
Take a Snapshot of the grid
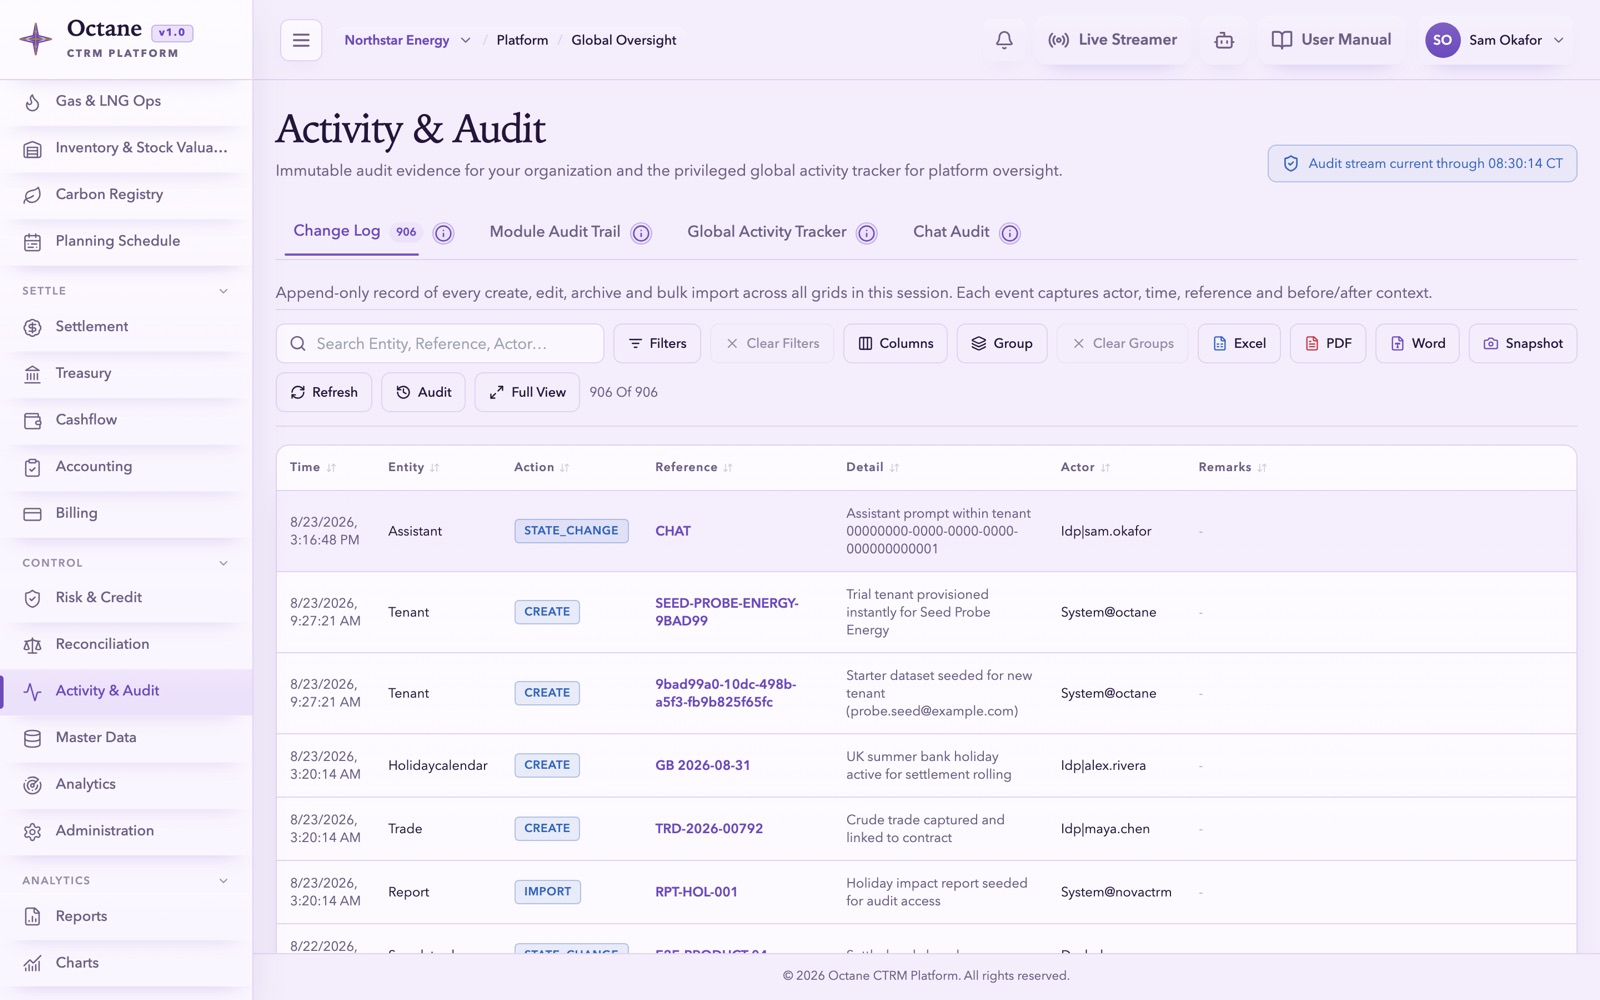(x=1523, y=343)
